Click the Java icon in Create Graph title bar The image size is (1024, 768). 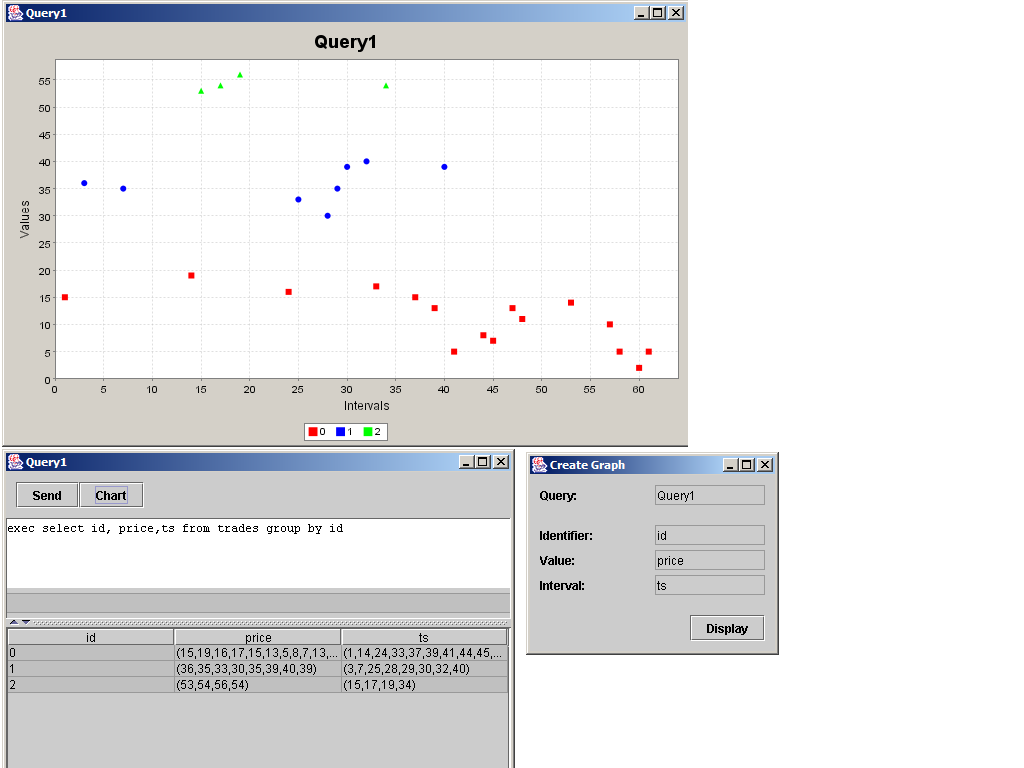tap(539, 465)
